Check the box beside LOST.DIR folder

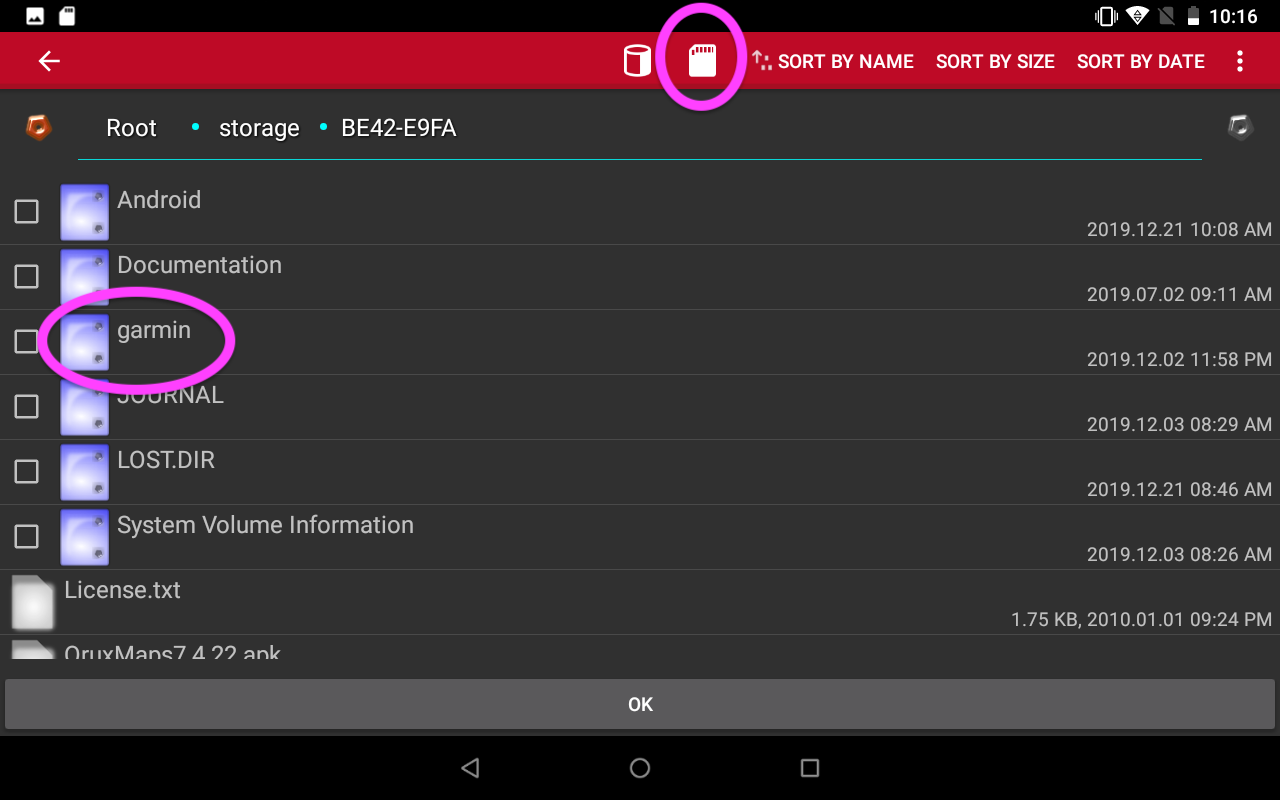(26, 472)
